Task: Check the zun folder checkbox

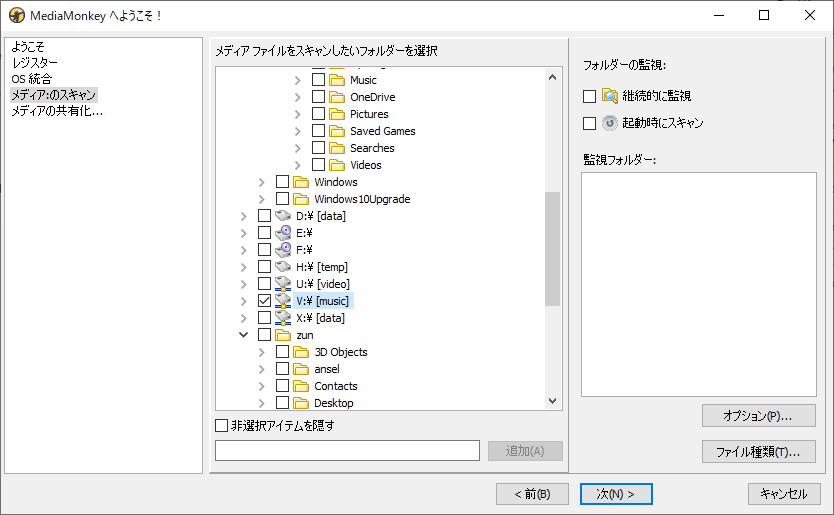Action: pyautogui.click(x=264, y=335)
